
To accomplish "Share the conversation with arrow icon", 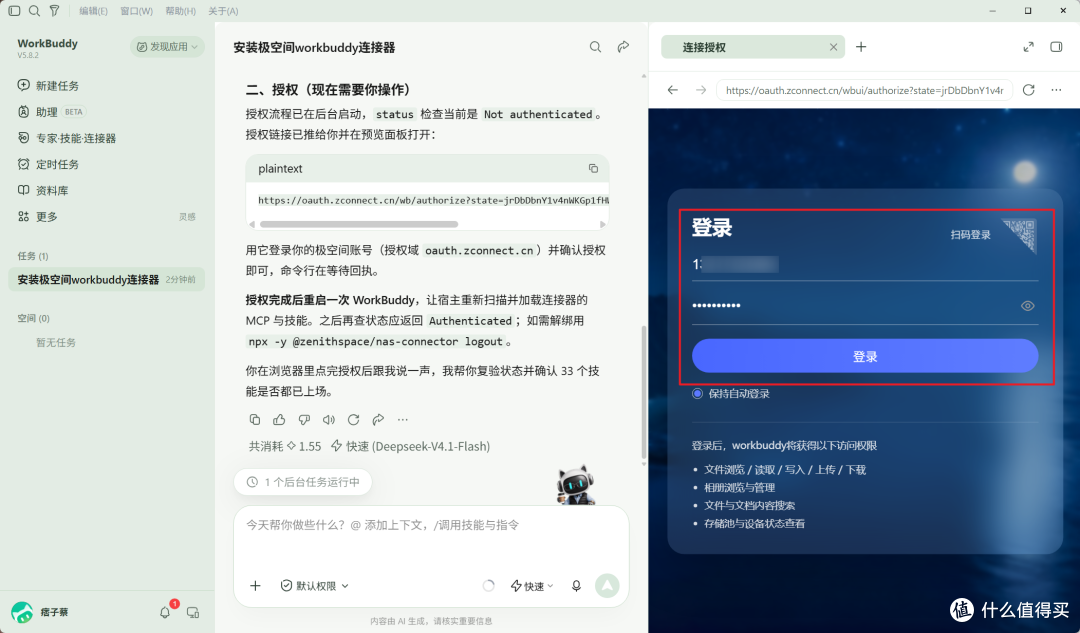I will [623, 47].
